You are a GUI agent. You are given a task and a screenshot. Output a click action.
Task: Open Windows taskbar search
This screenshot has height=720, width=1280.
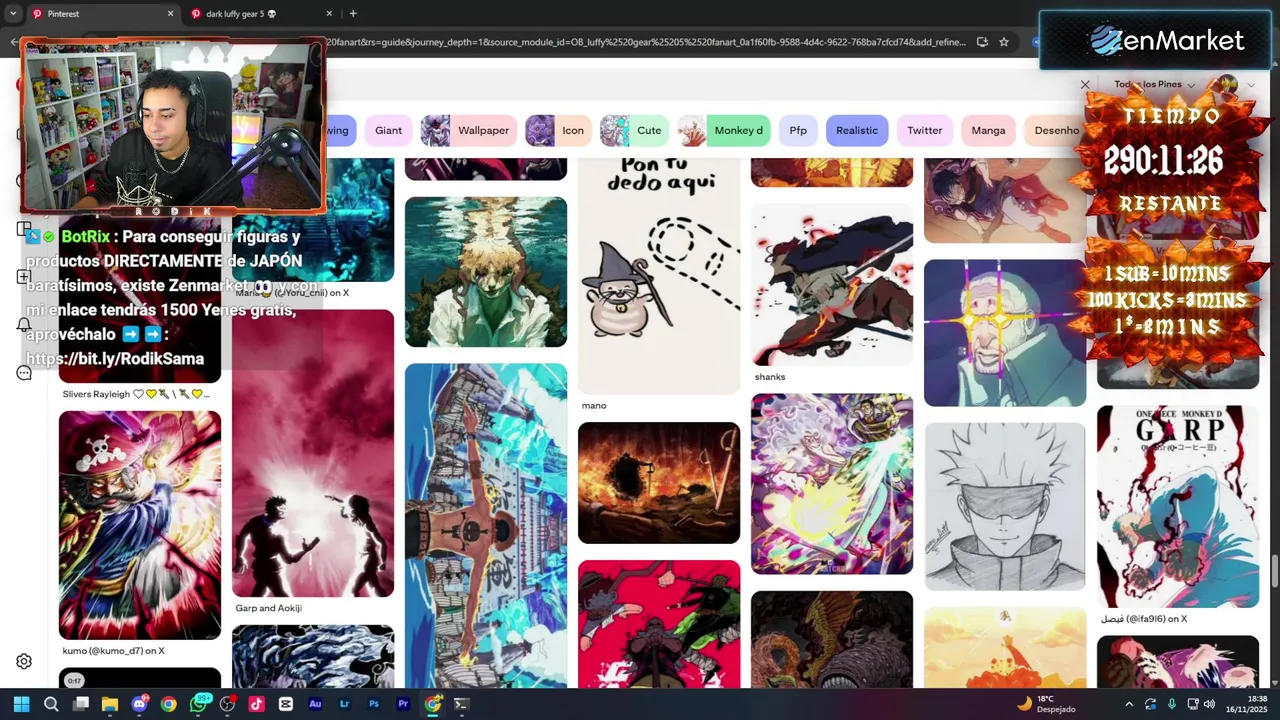click(x=51, y=704)
